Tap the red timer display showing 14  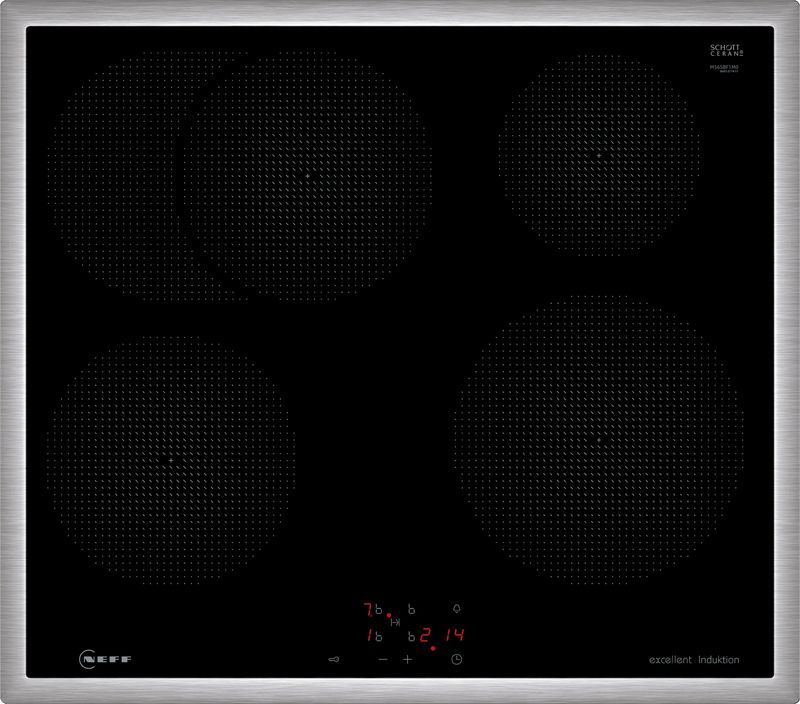tap(455, 635)
